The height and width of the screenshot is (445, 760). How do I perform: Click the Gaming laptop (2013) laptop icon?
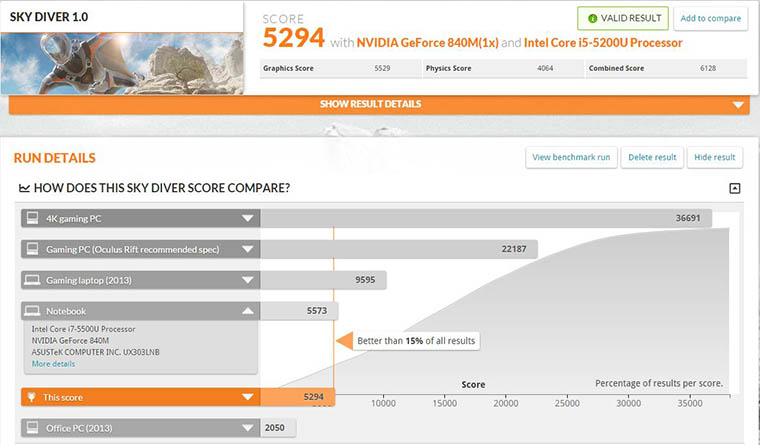pos(32,280)
